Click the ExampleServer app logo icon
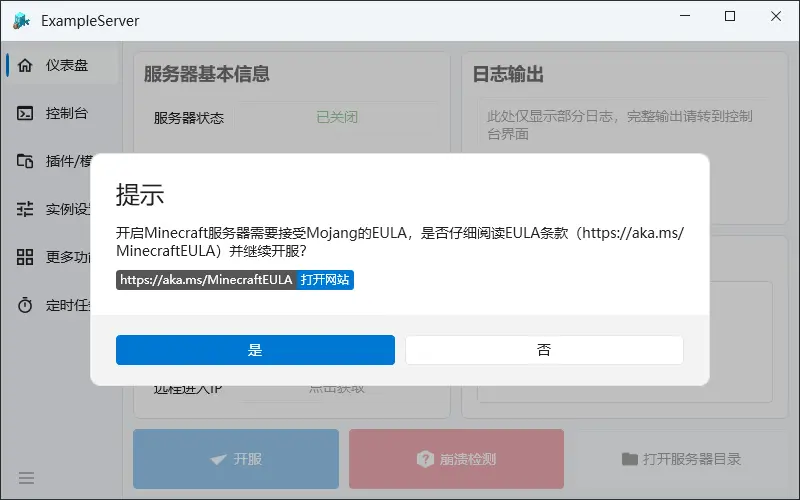 [21, 20]
